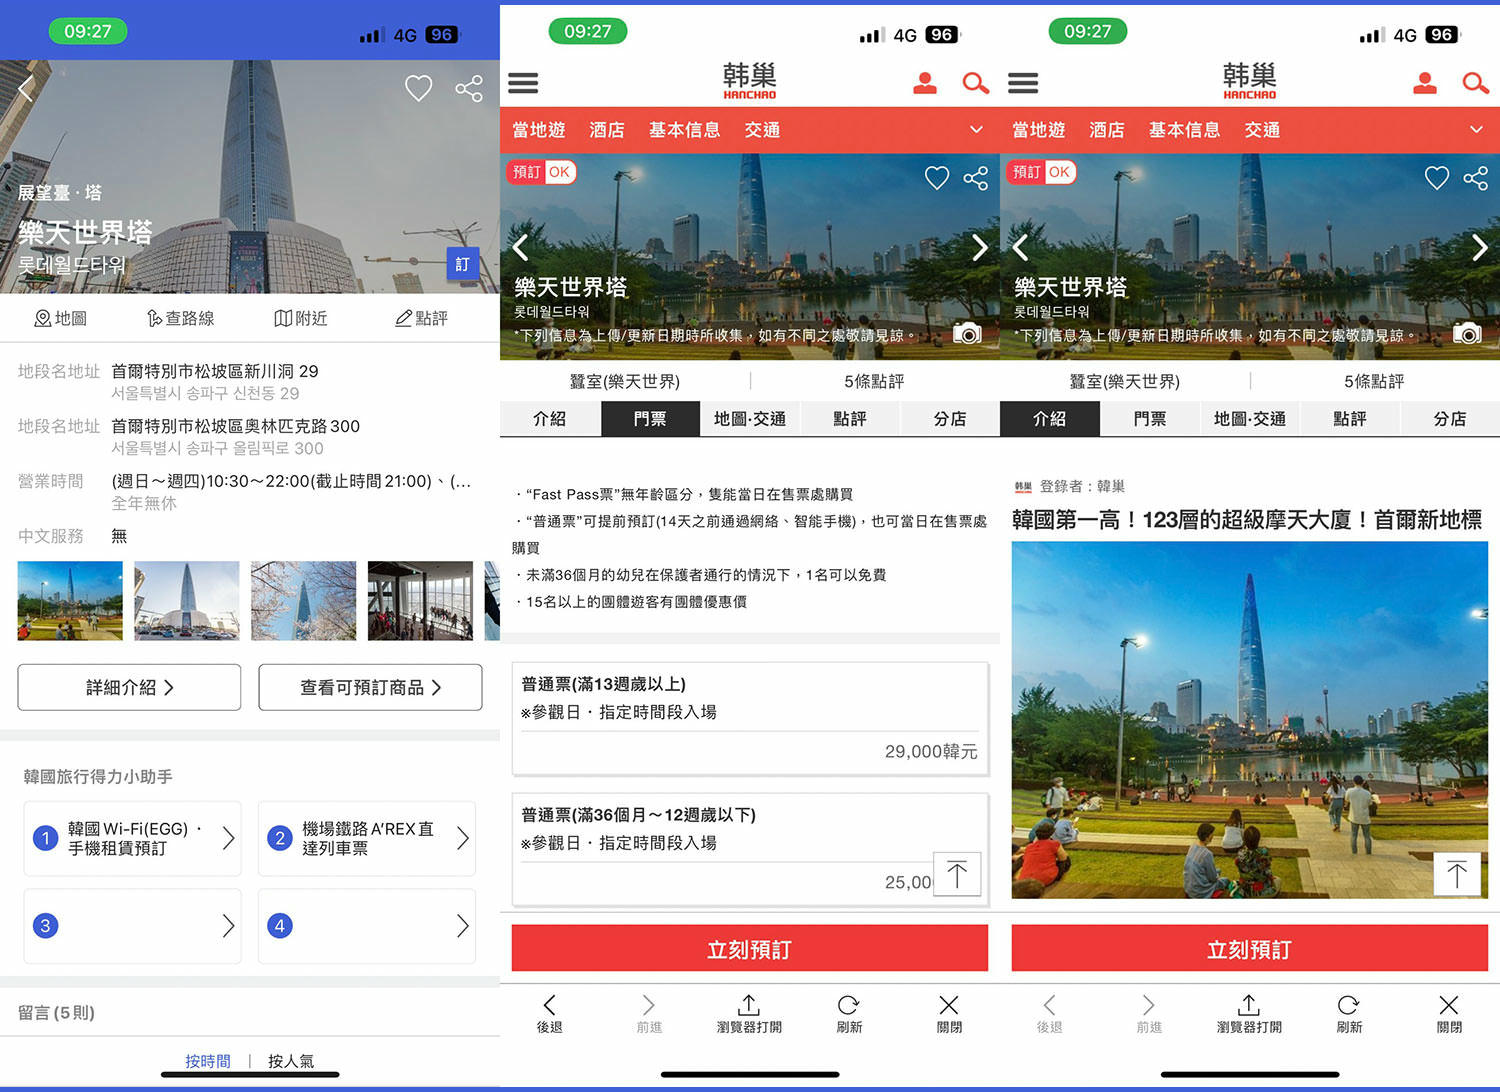This screenshot has width=1500, height=1092.
Task: Click the 查路線 route icon
Action: click(x=180, y=318)
